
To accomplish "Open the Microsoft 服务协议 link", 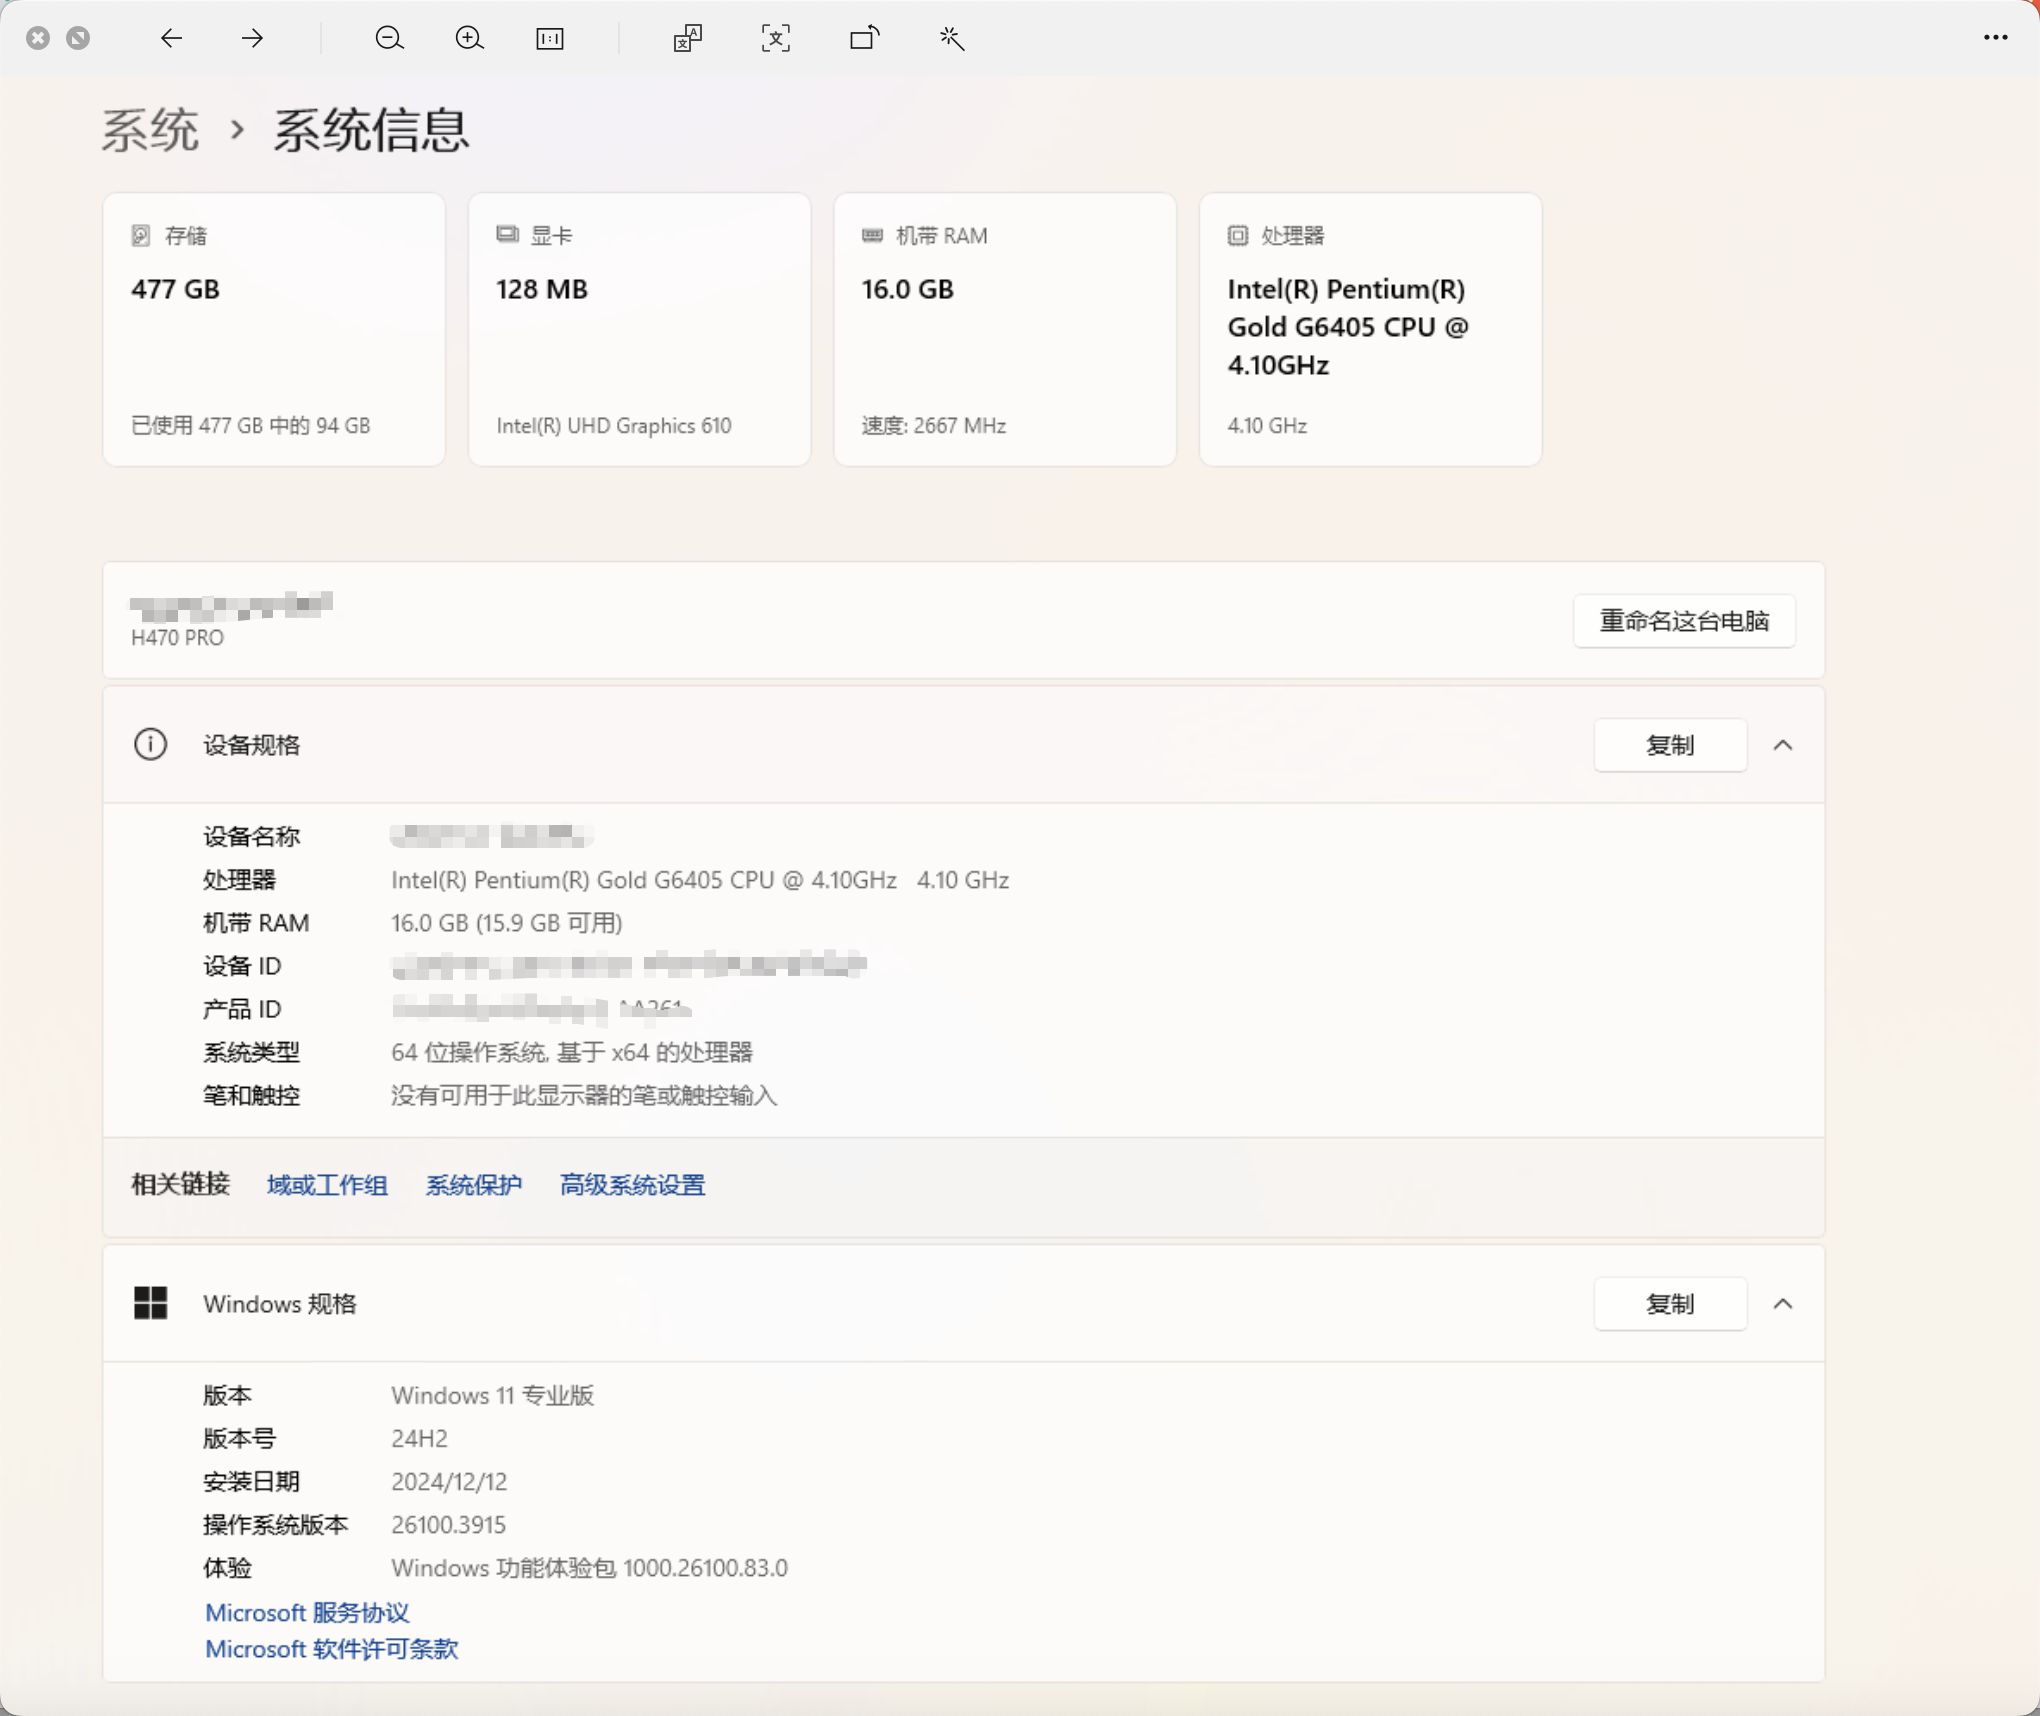I will tap(307, 1612).
